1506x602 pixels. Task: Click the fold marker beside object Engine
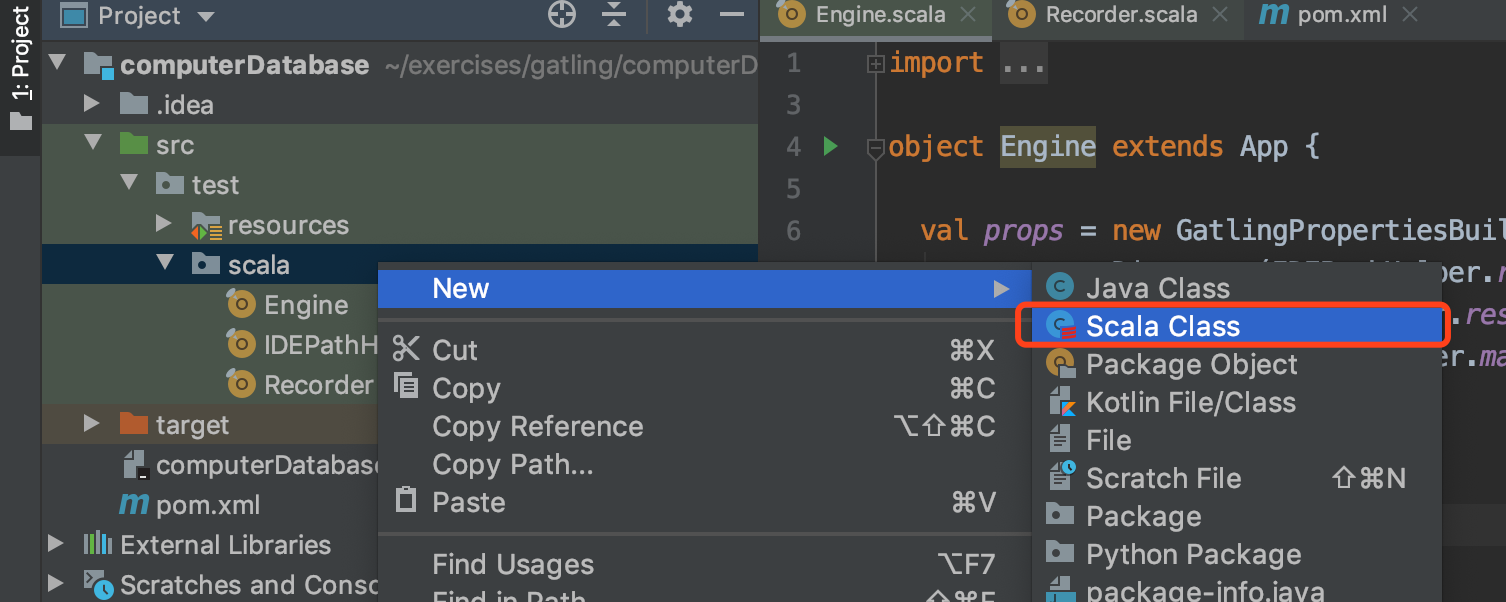coord(876,149)
